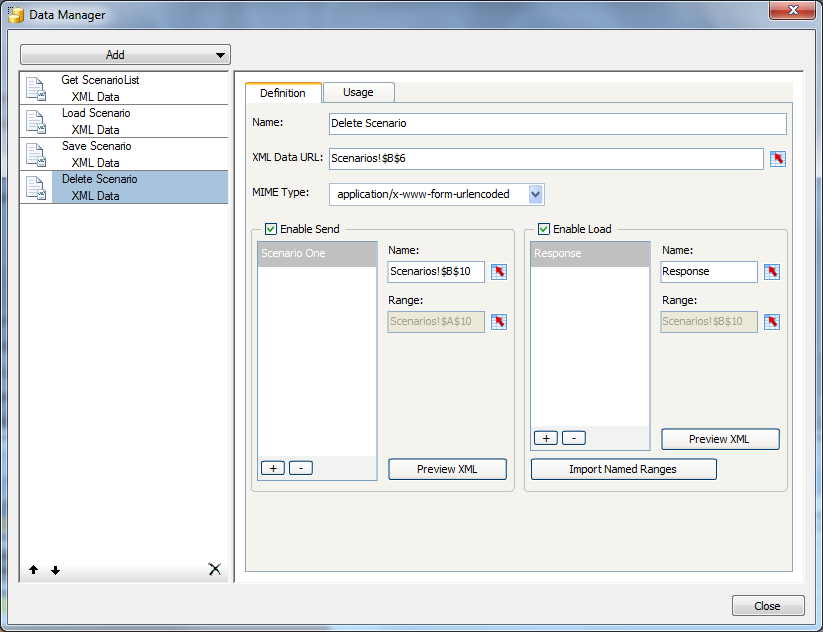This screenshot has height=632, width=823.
Task: Toggle the Enable Load checkbox
Action: pos(544,229)
